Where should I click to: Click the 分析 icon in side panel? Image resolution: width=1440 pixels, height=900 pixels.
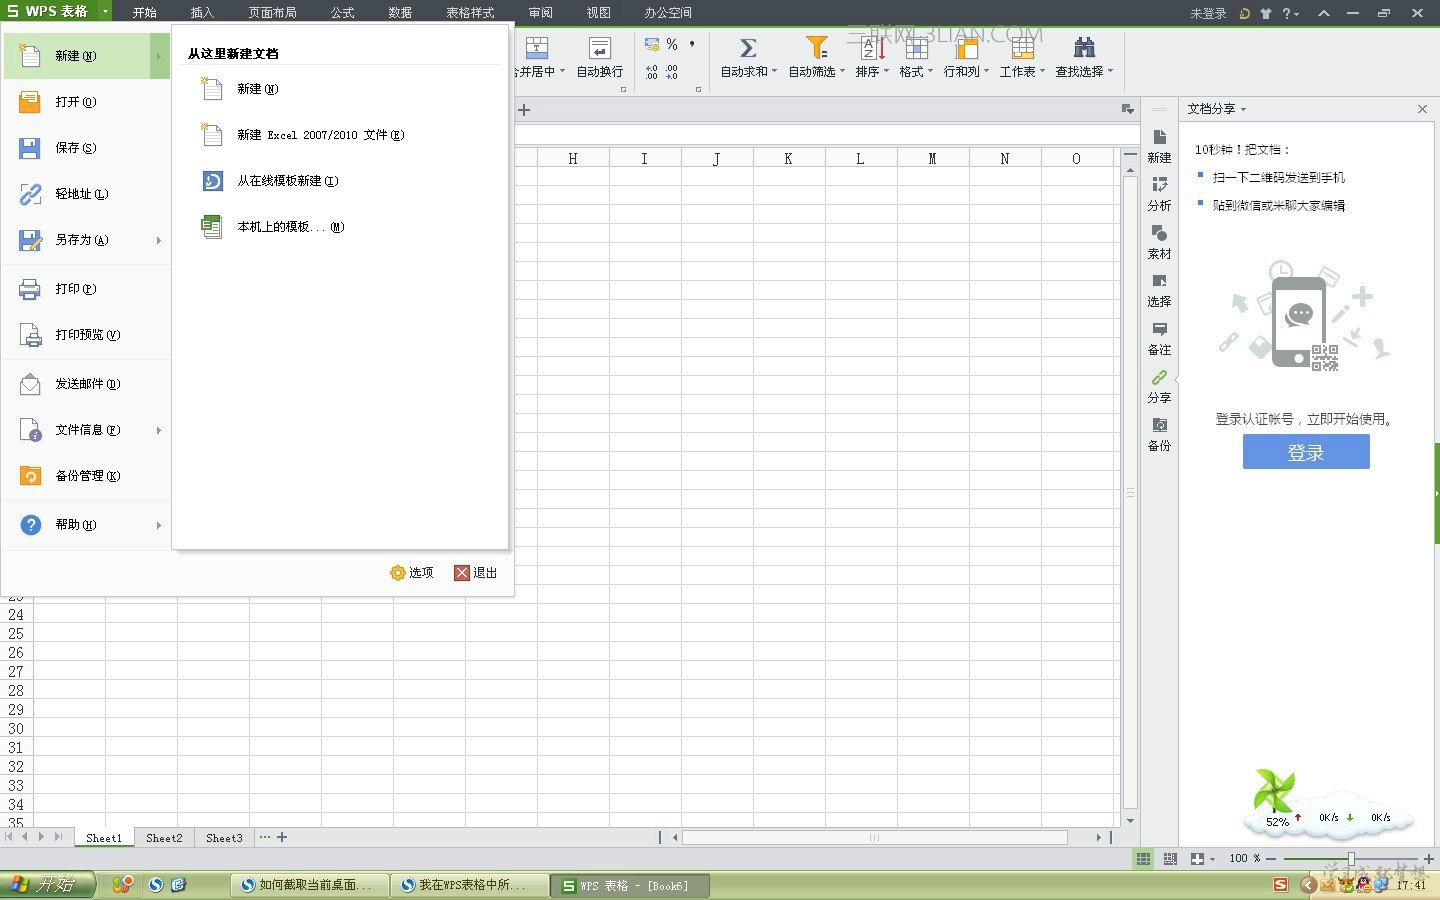coord(1159,185)
